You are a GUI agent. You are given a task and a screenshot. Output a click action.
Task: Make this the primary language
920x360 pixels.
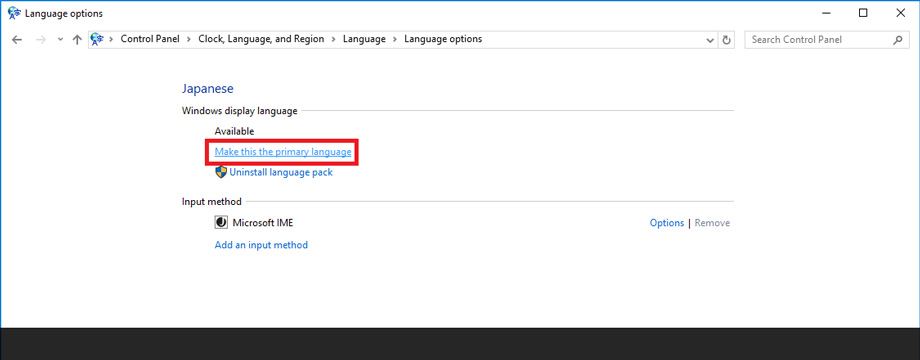283,152
